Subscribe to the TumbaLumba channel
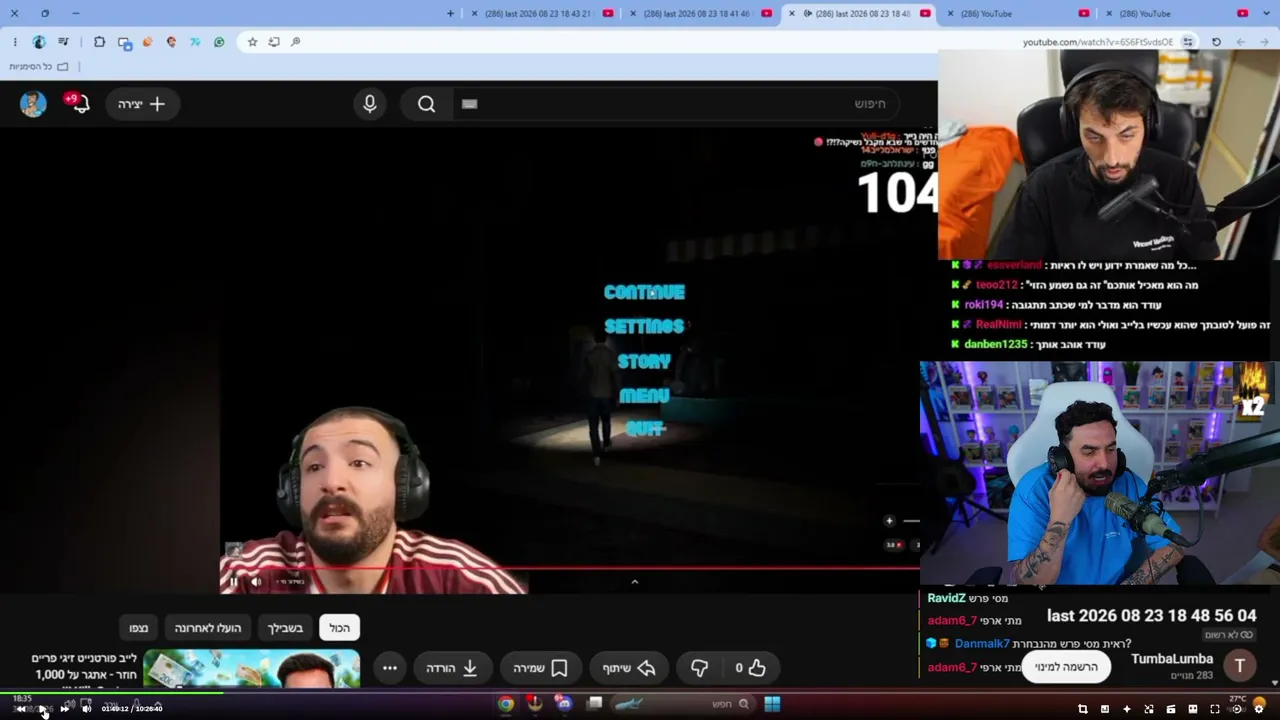 [1066, 667]
